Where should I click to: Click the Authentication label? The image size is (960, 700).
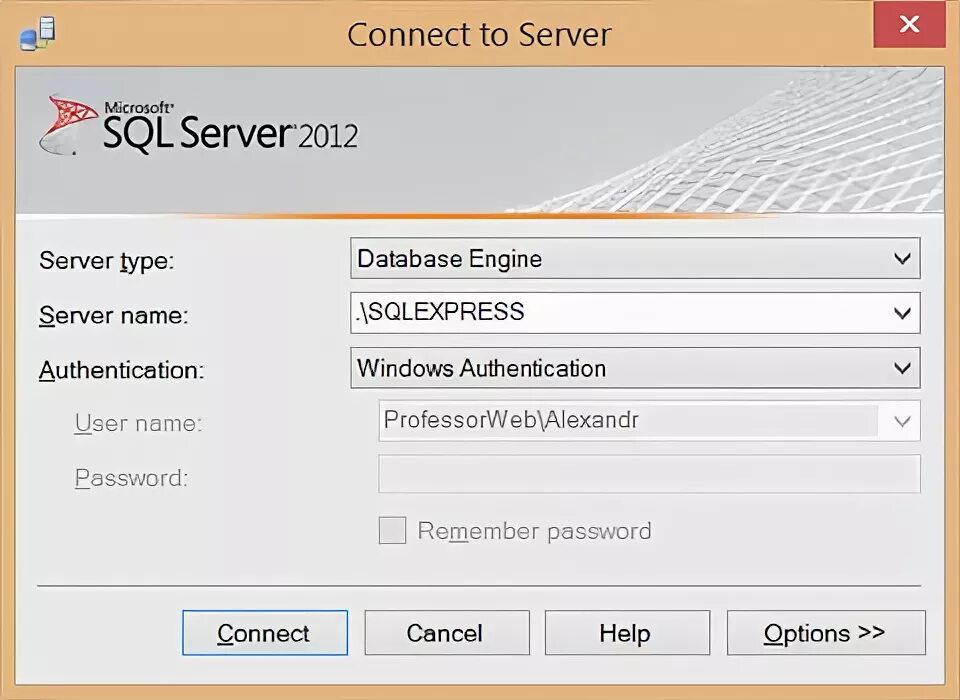(x=121, y=371)
